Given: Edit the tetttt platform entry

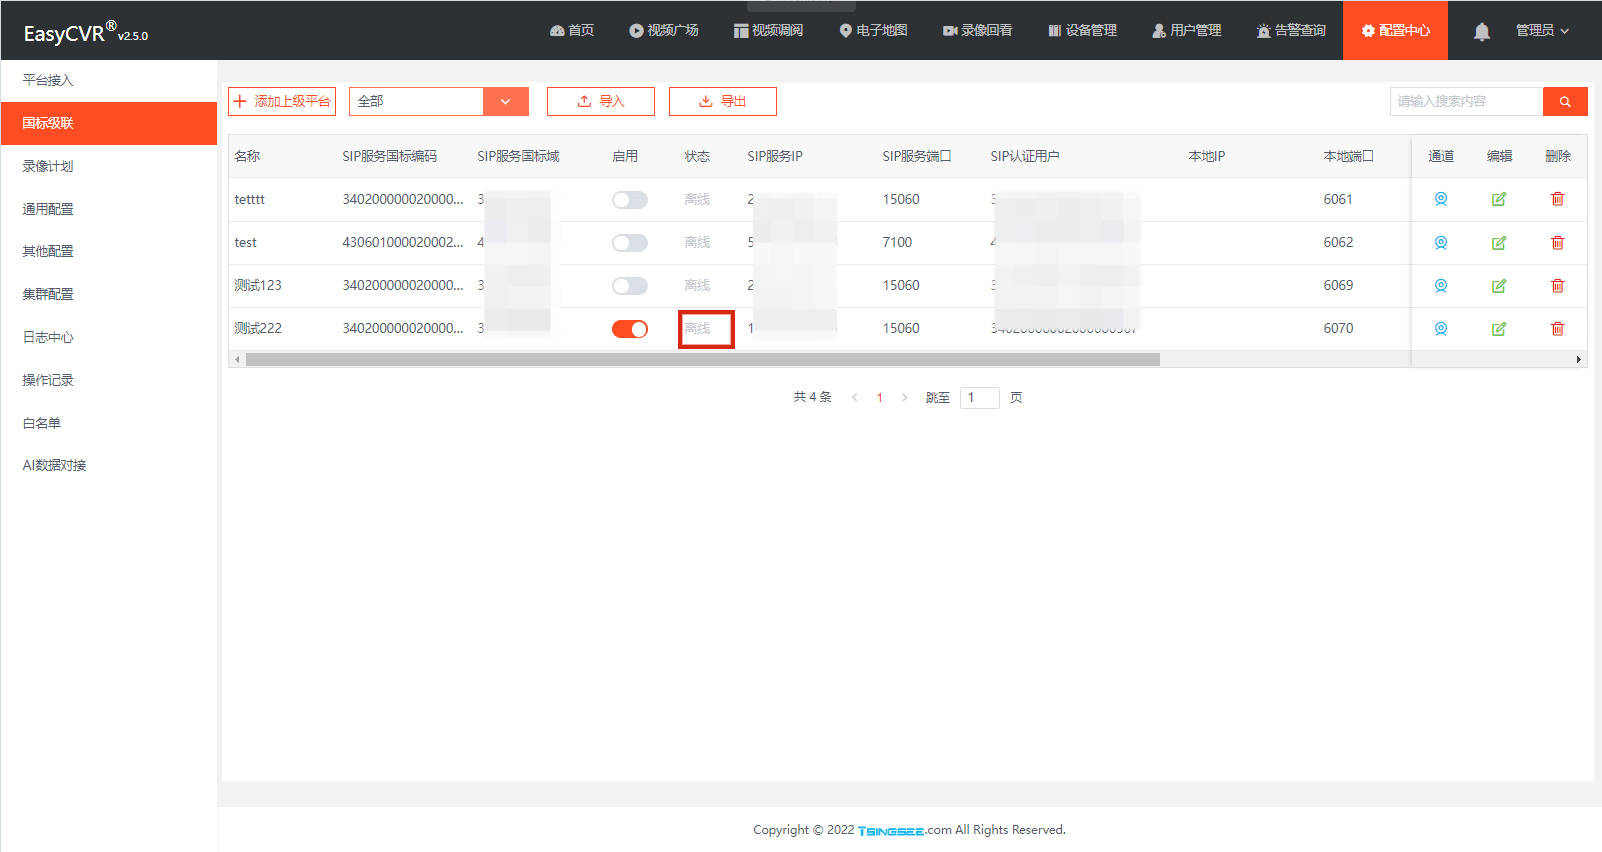Looking at the screenshot, I should coord(1499,199).
